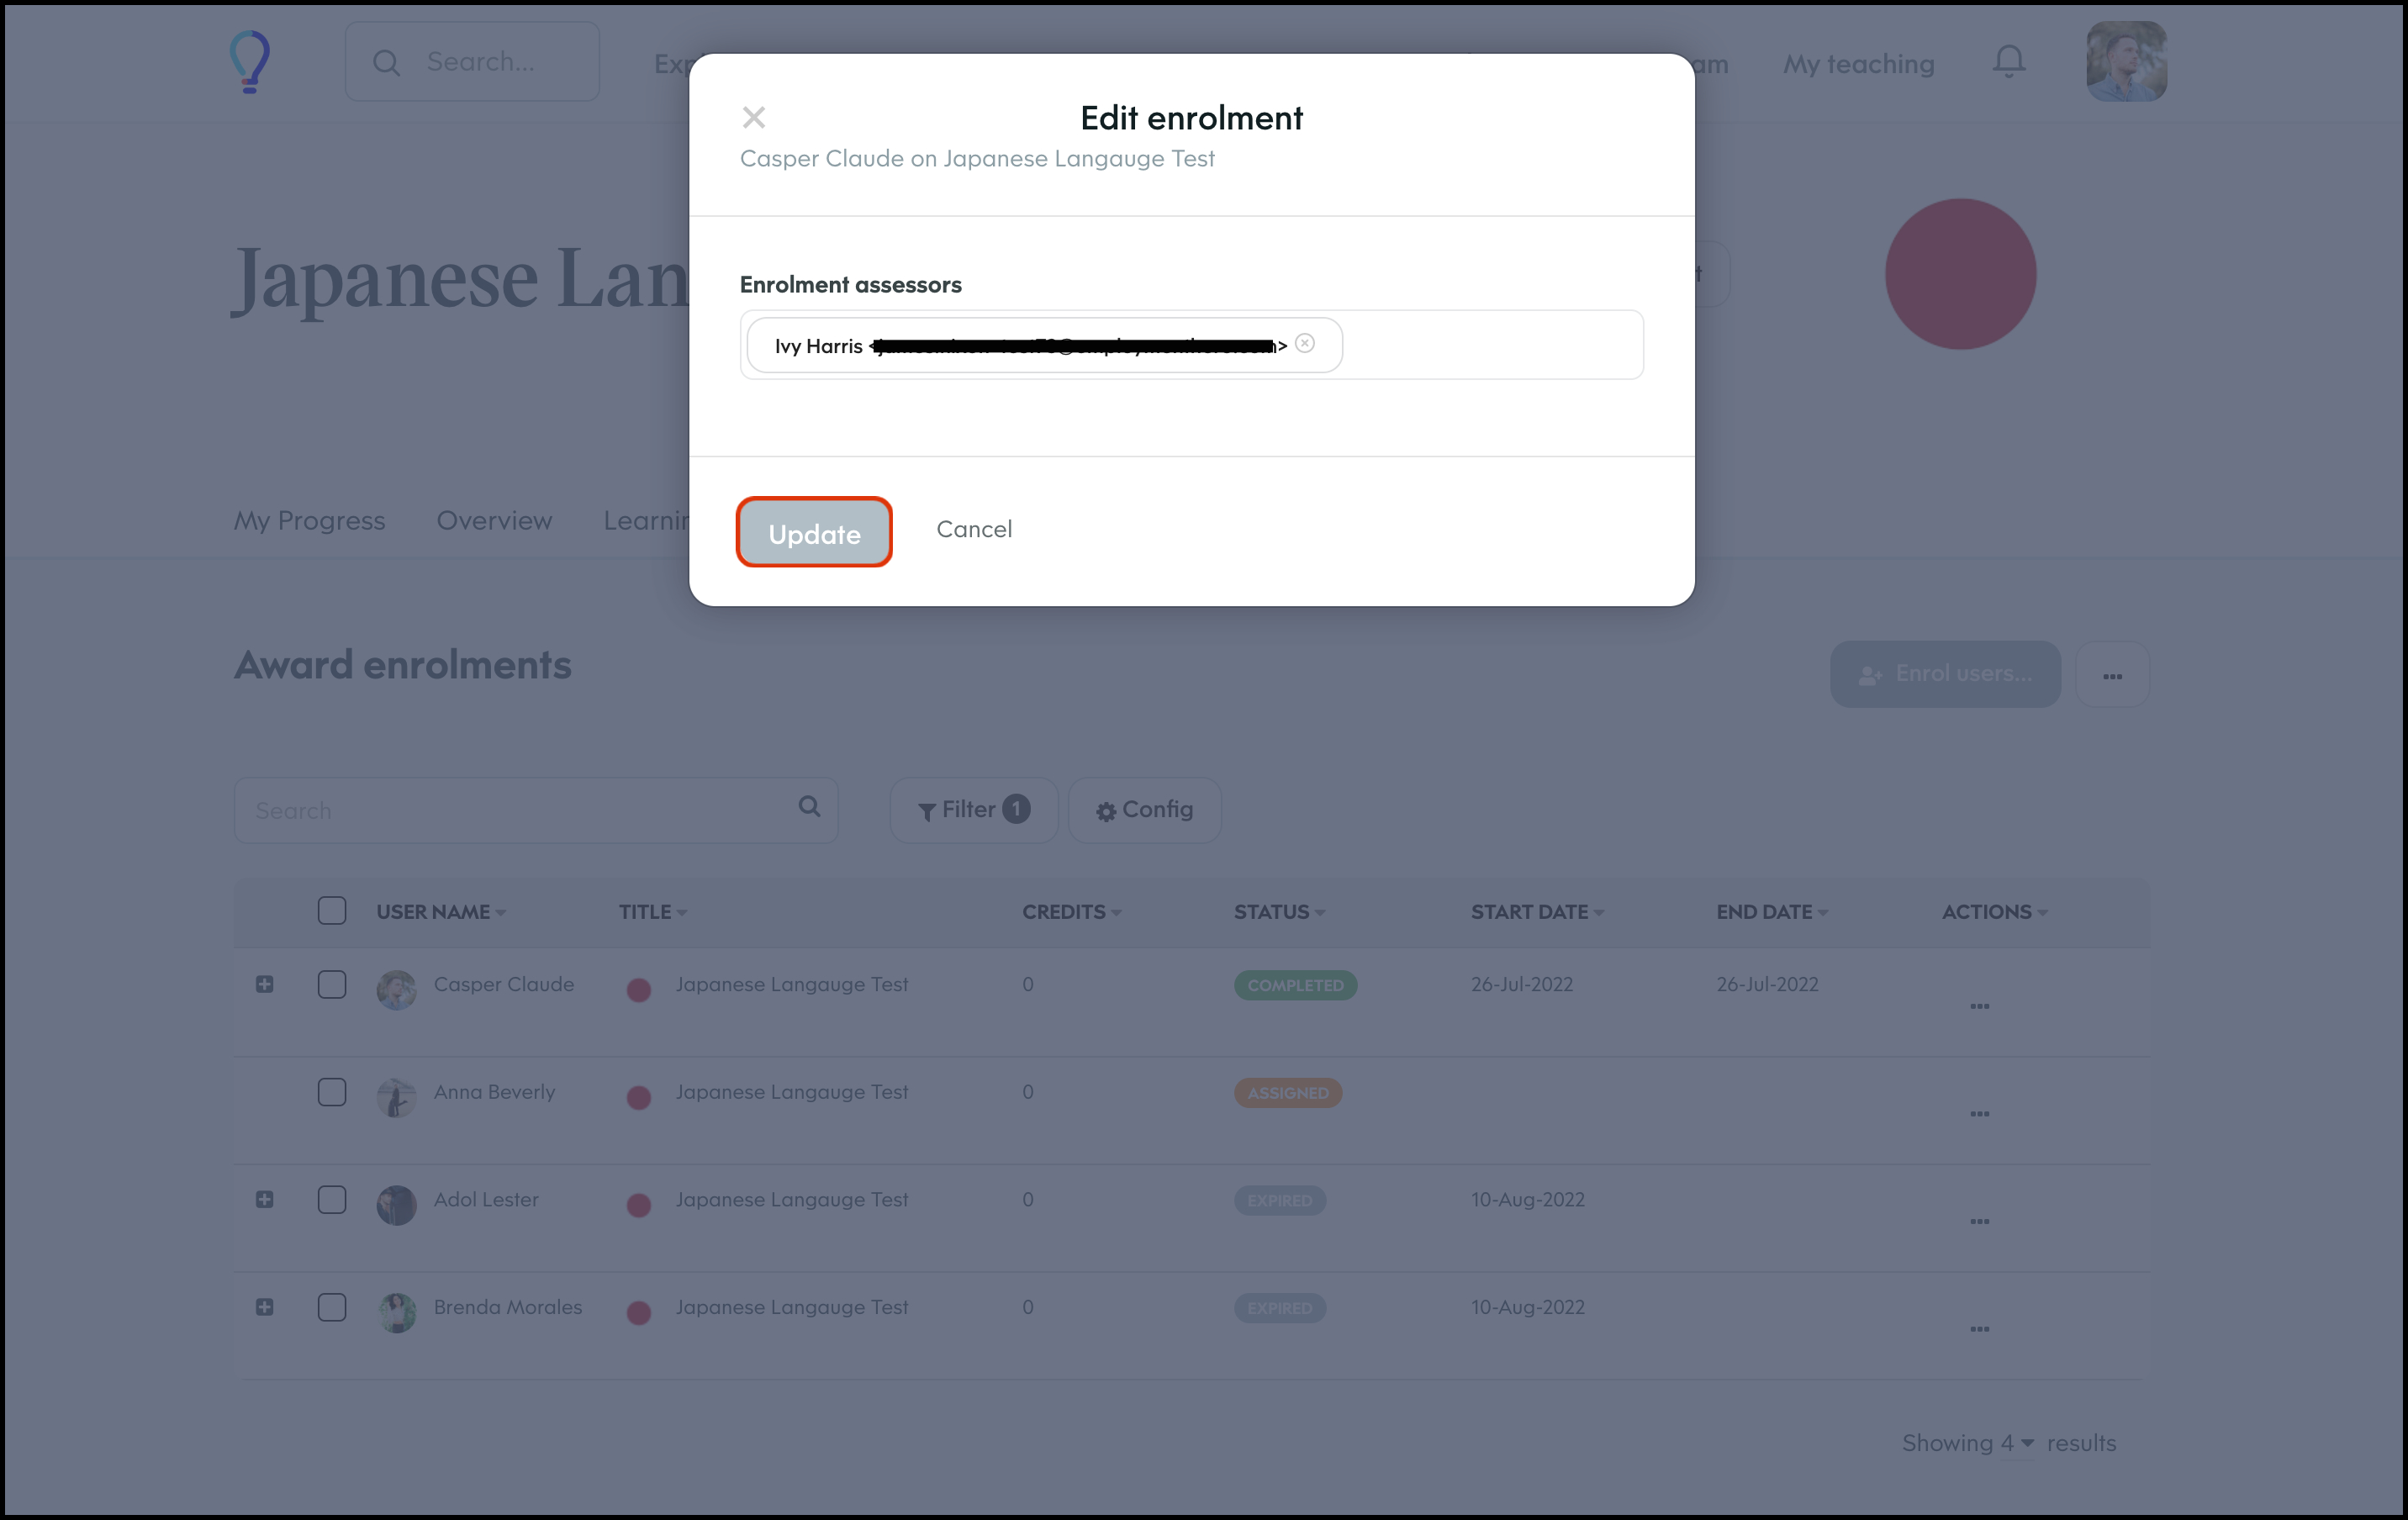Viewport: 2408px width, 1520px height.
Task: Click Cancel in the dialog
Action: 973,529
